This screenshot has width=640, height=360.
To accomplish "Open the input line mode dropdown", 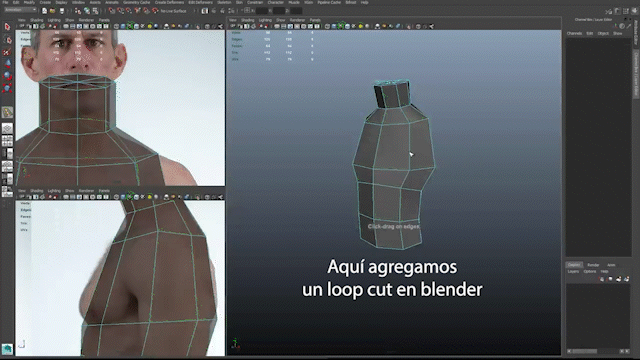I will [x=247, y=11].
